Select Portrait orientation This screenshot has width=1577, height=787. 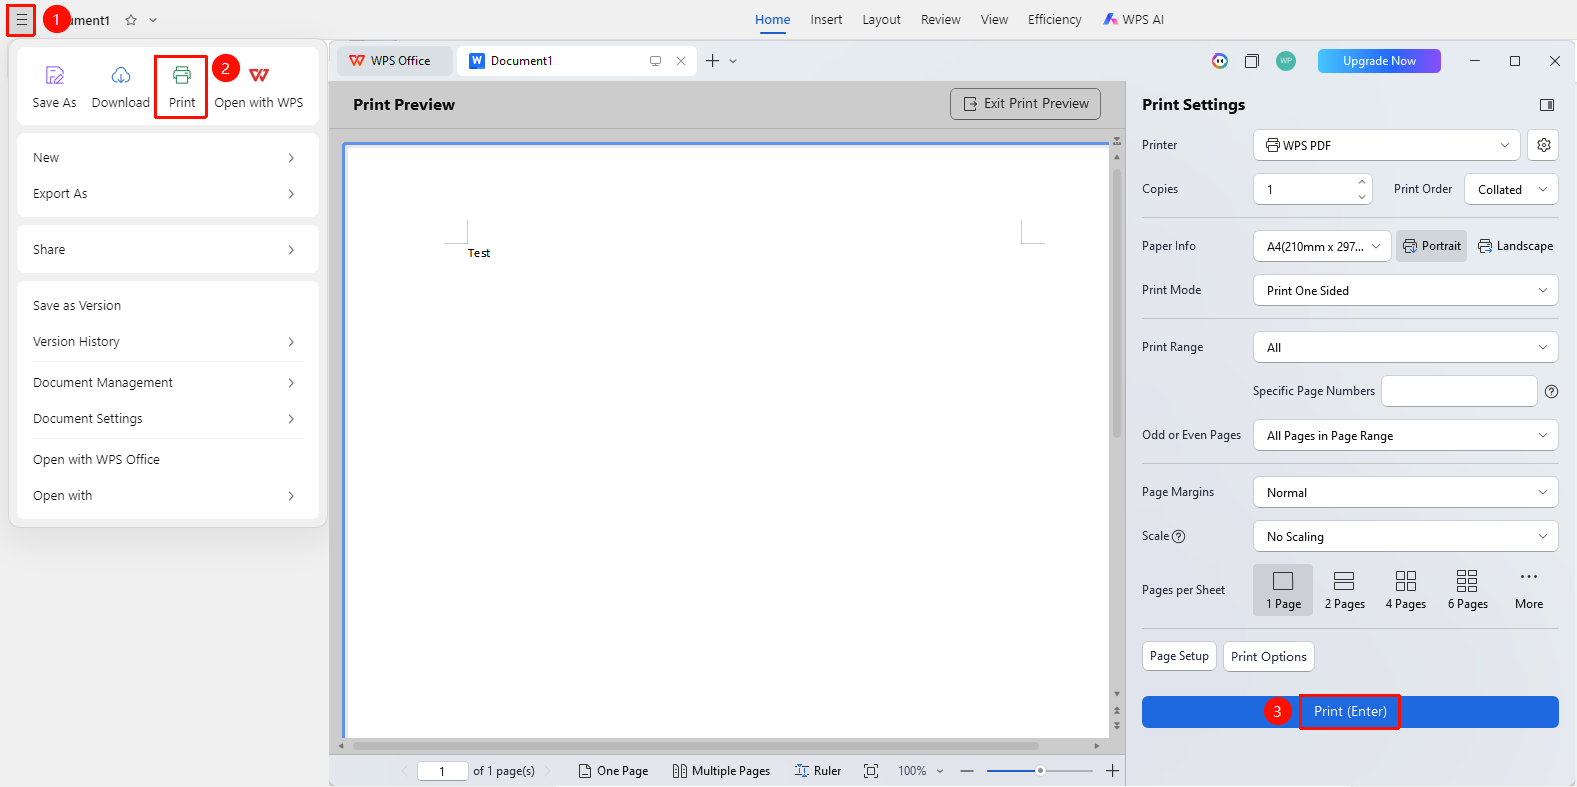pyautogui.click(x=1431, y=246)
